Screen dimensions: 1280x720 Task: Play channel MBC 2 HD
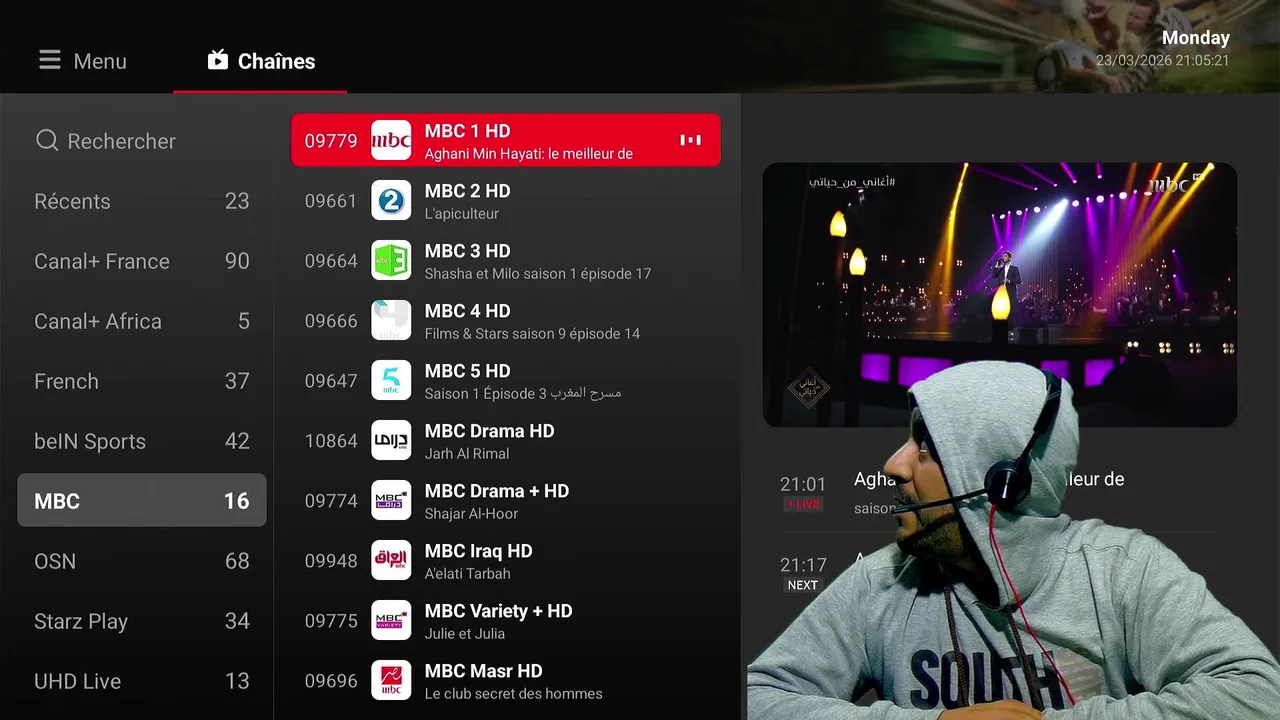point(506,200)
